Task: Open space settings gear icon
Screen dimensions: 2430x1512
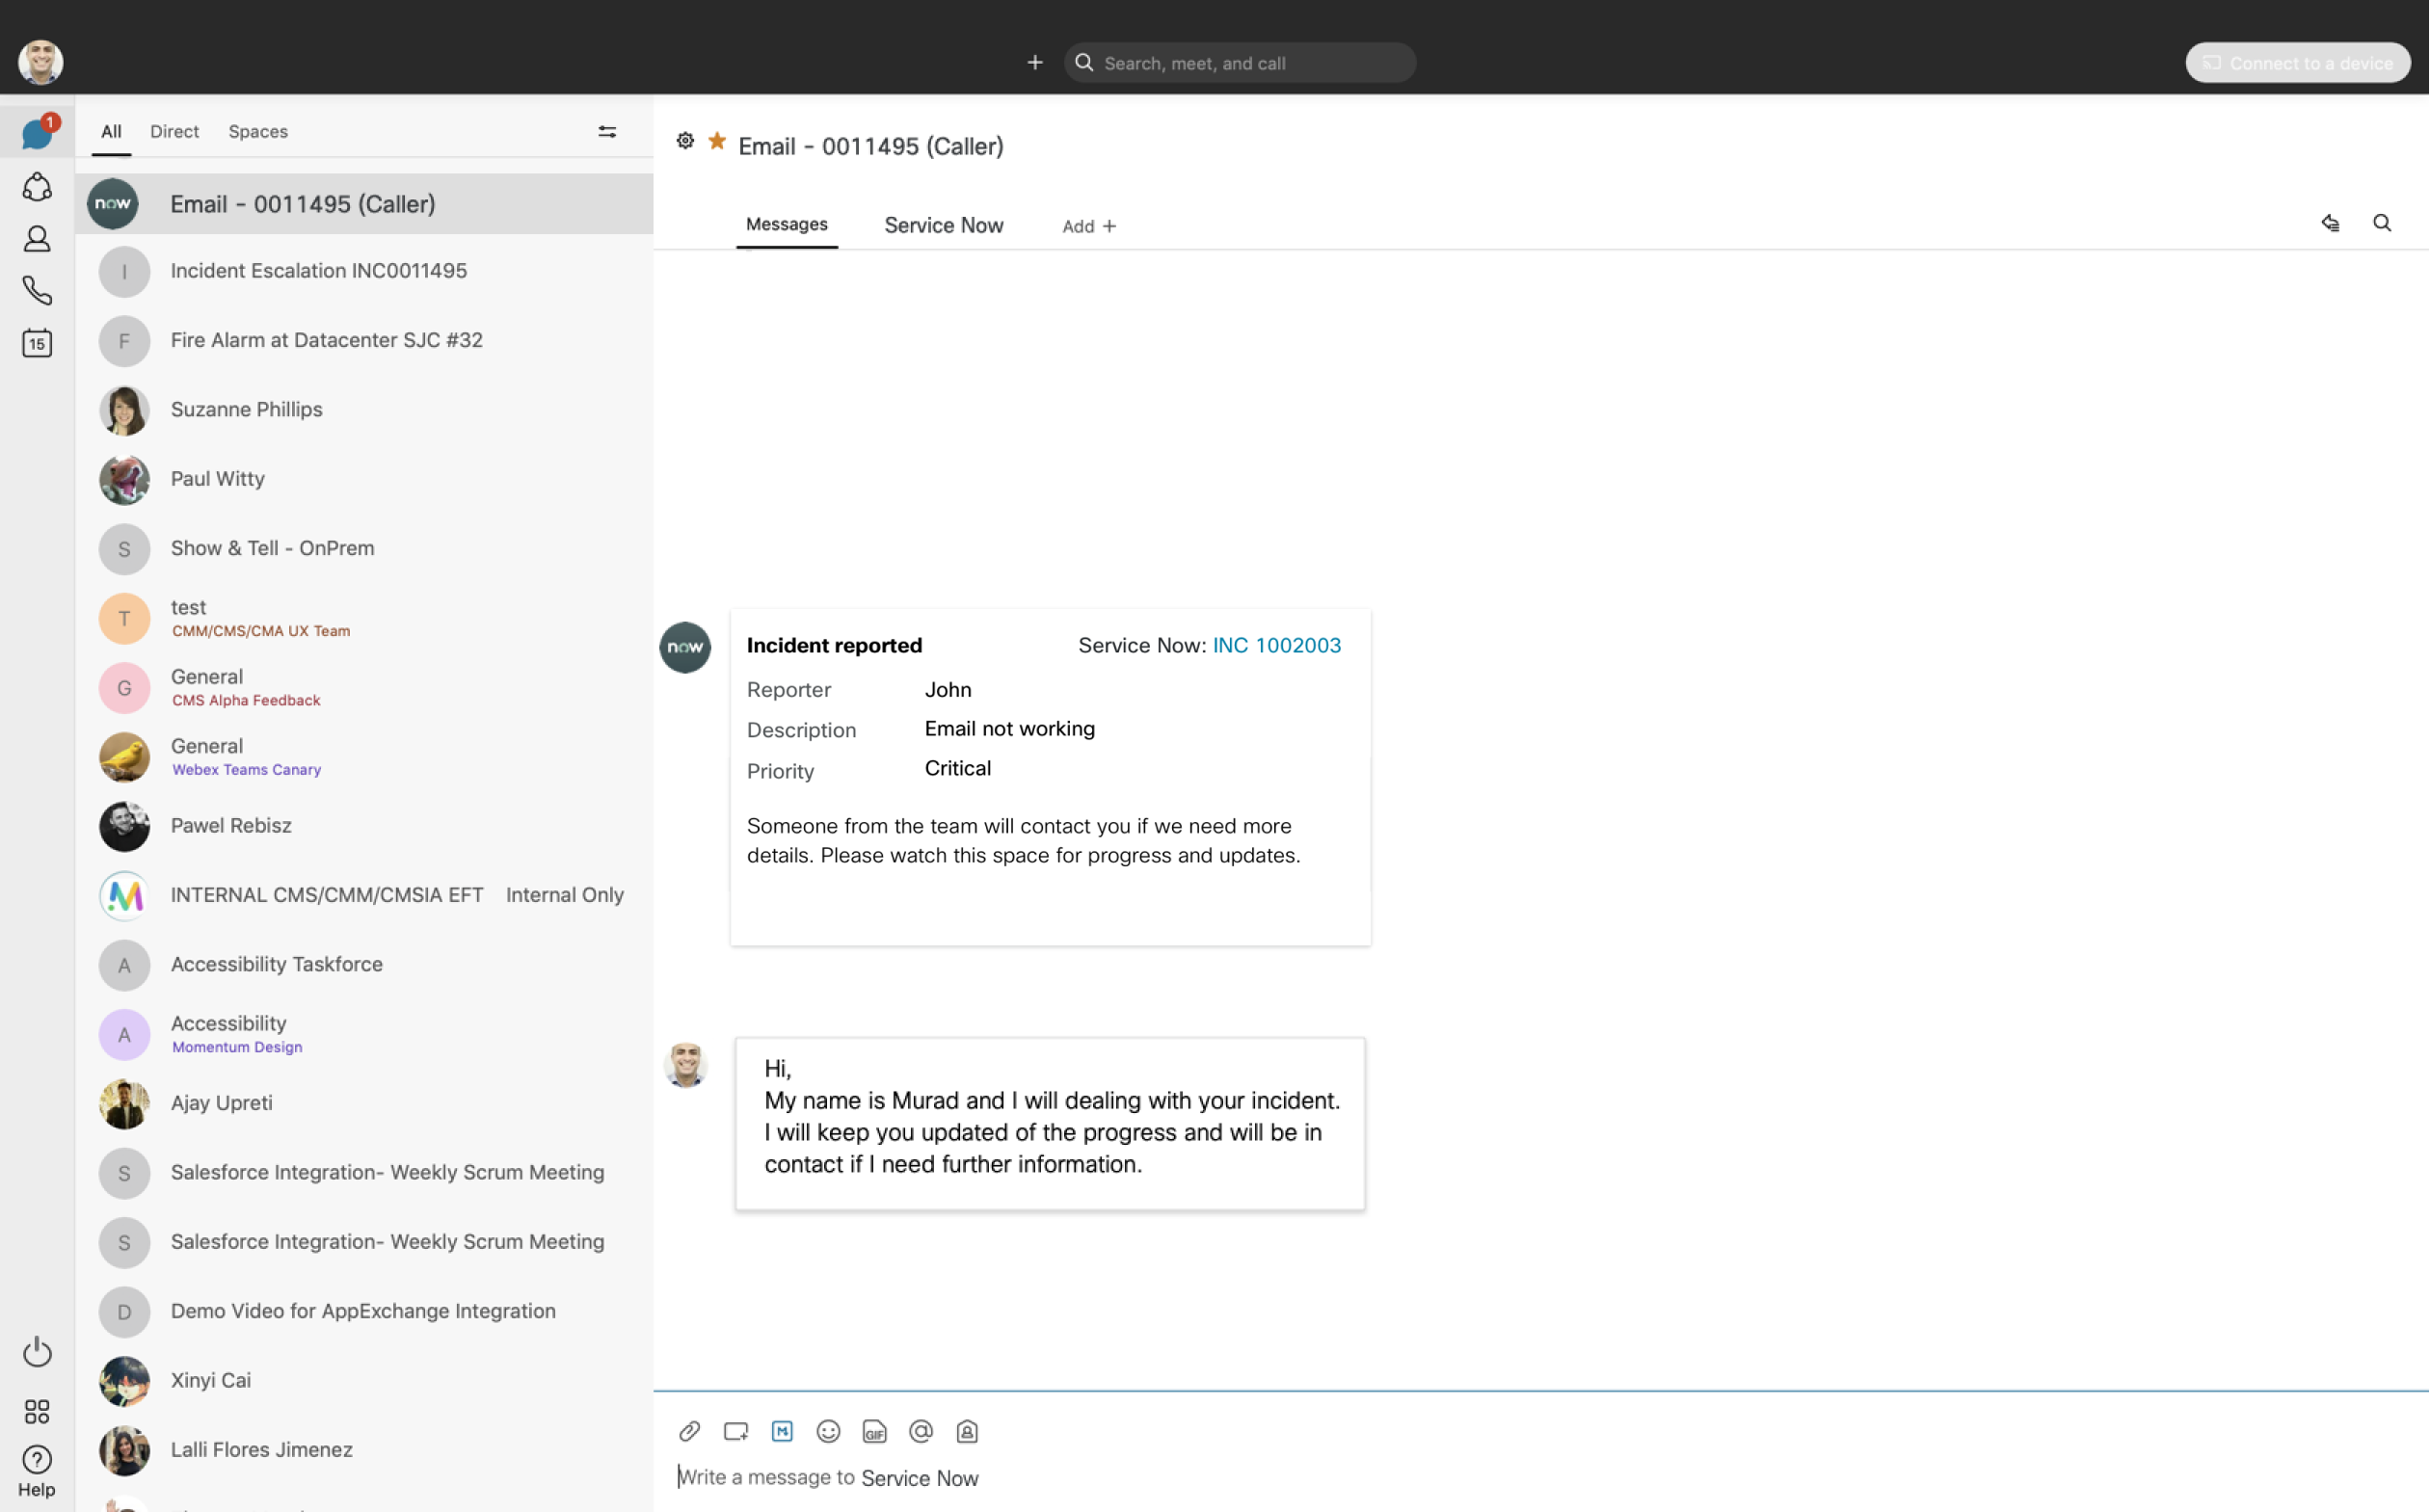Action: (x=685, y=141)
